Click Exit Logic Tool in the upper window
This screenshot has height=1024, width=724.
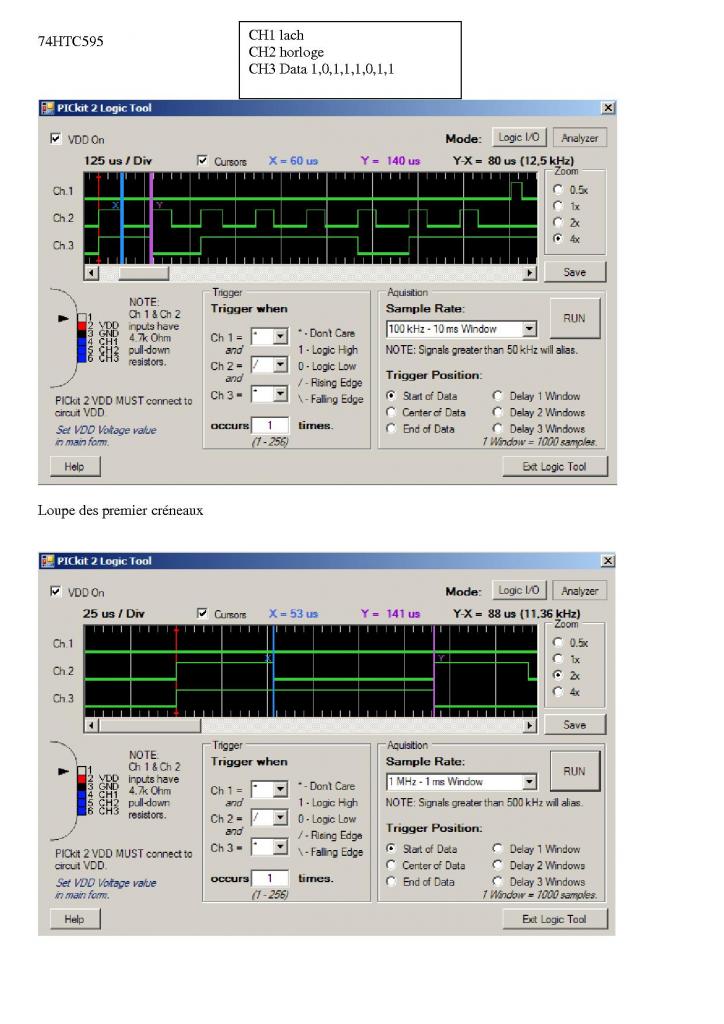click(554, 466)
